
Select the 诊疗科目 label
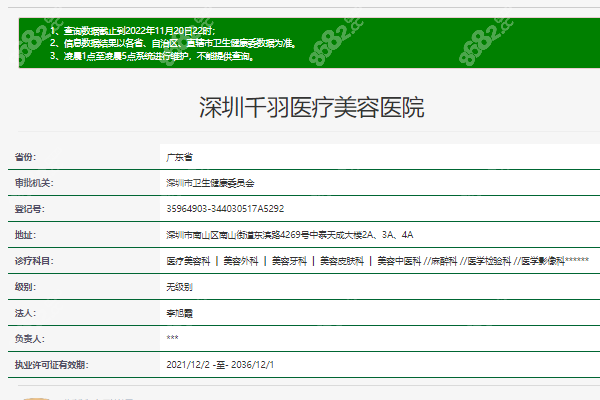34,261
